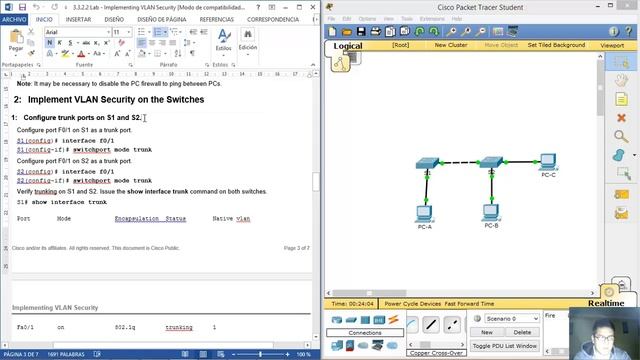Switch to the DISEÑO ribbon tab

coord(114,19)
